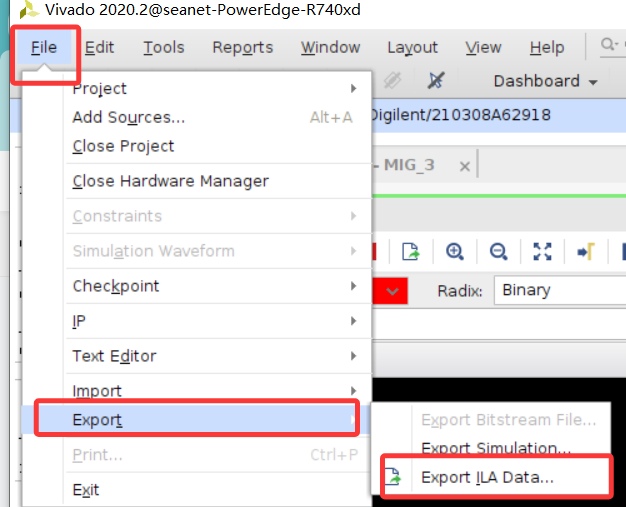Close the MIG_3 tab
Screen dimensions: 626x507
[464, 166]
